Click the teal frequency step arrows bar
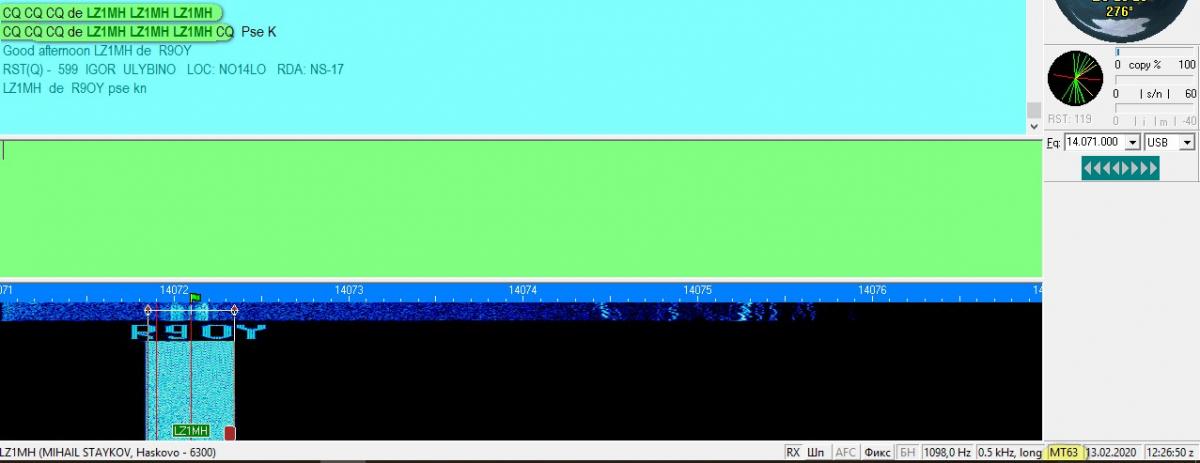 1120,169
